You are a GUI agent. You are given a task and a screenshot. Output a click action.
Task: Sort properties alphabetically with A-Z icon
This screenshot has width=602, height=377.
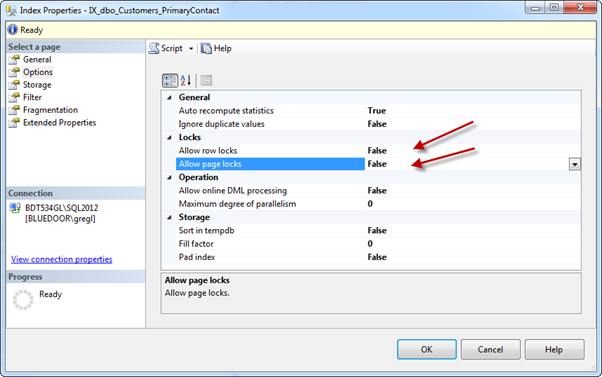click(186, 81)
